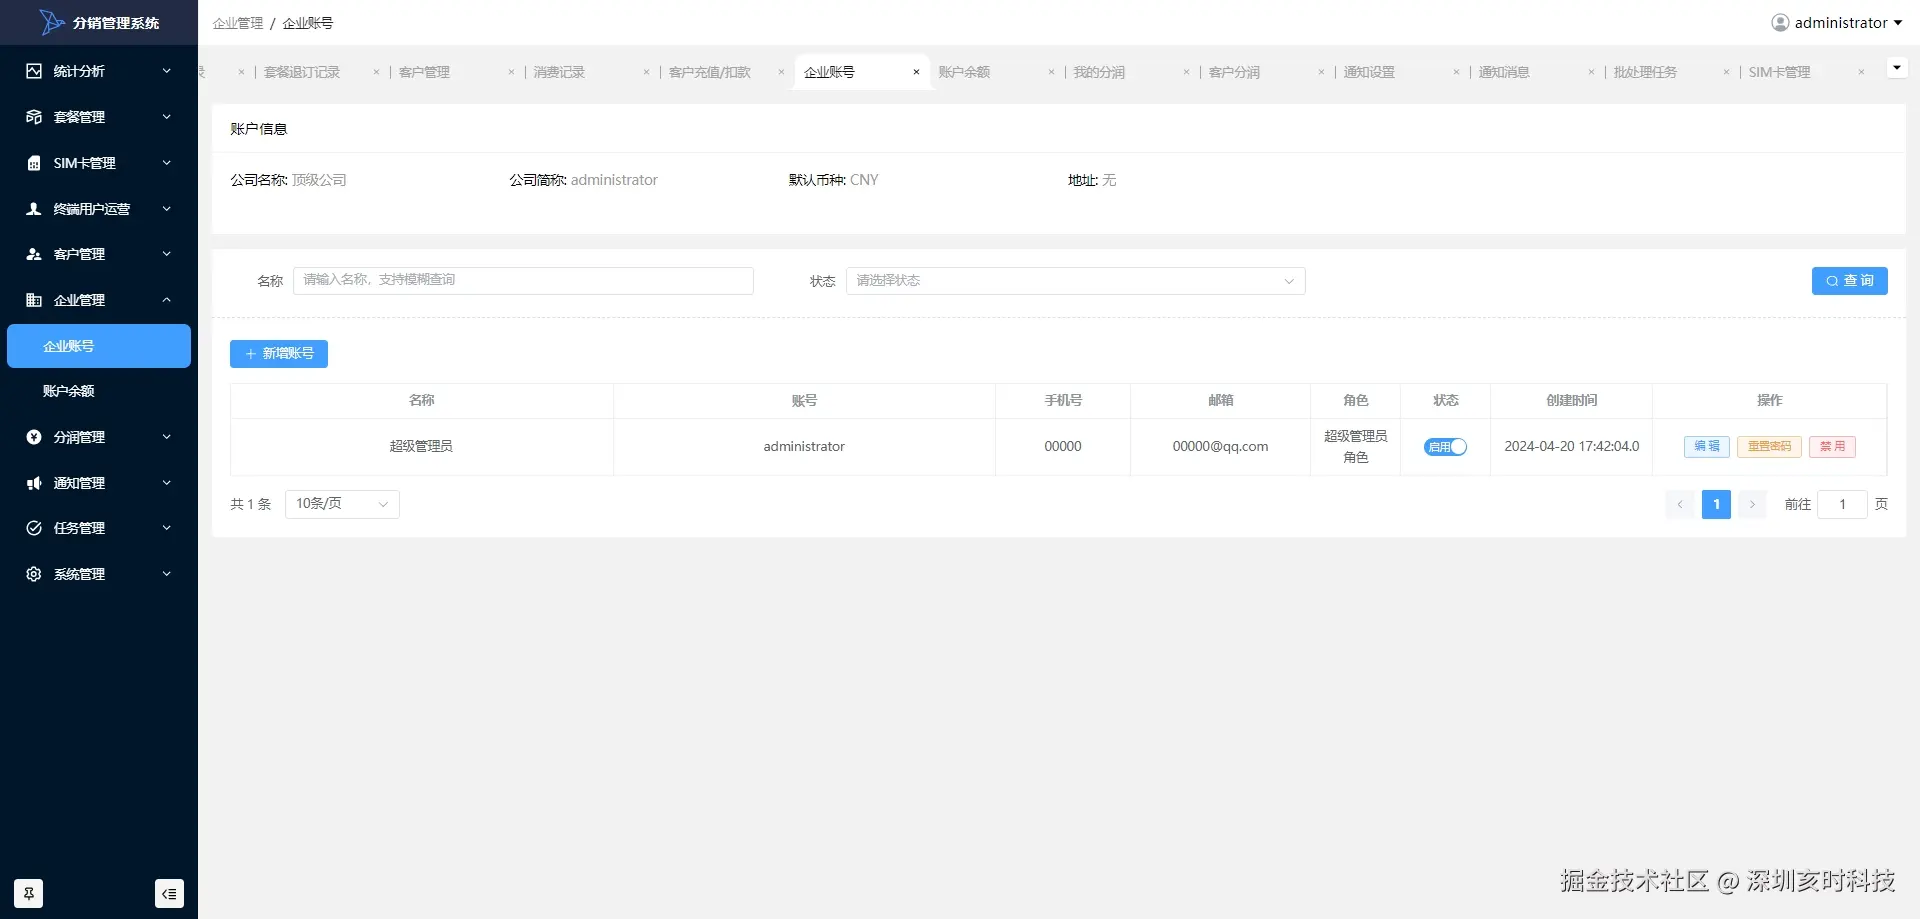Open the 请选择状态 status dropdown
Viewport: 1920px width, 919px height.
coord(1075,281)
